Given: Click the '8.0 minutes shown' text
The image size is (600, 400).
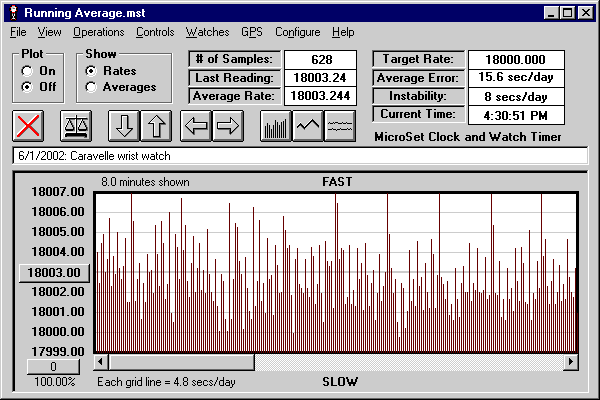Looking at the screenshot, I should click(x=145, y=181).
